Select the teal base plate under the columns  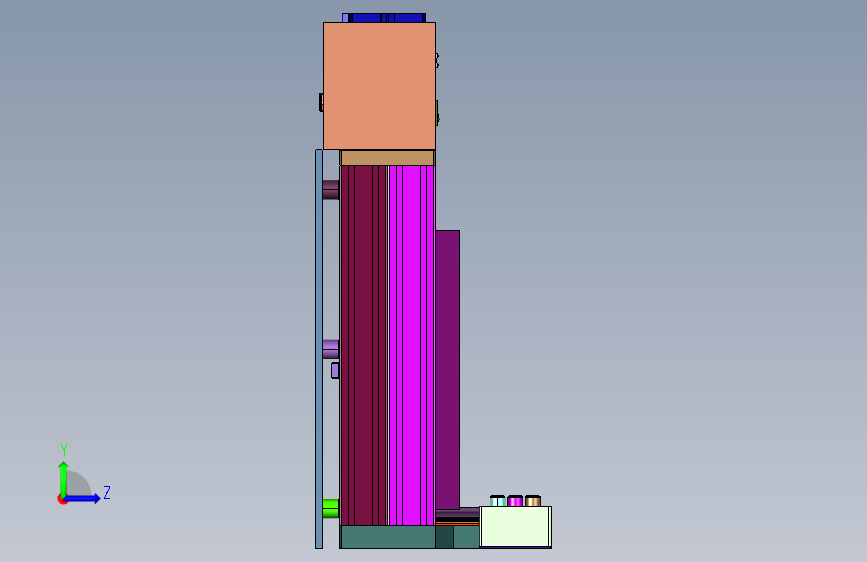[388, 537]
